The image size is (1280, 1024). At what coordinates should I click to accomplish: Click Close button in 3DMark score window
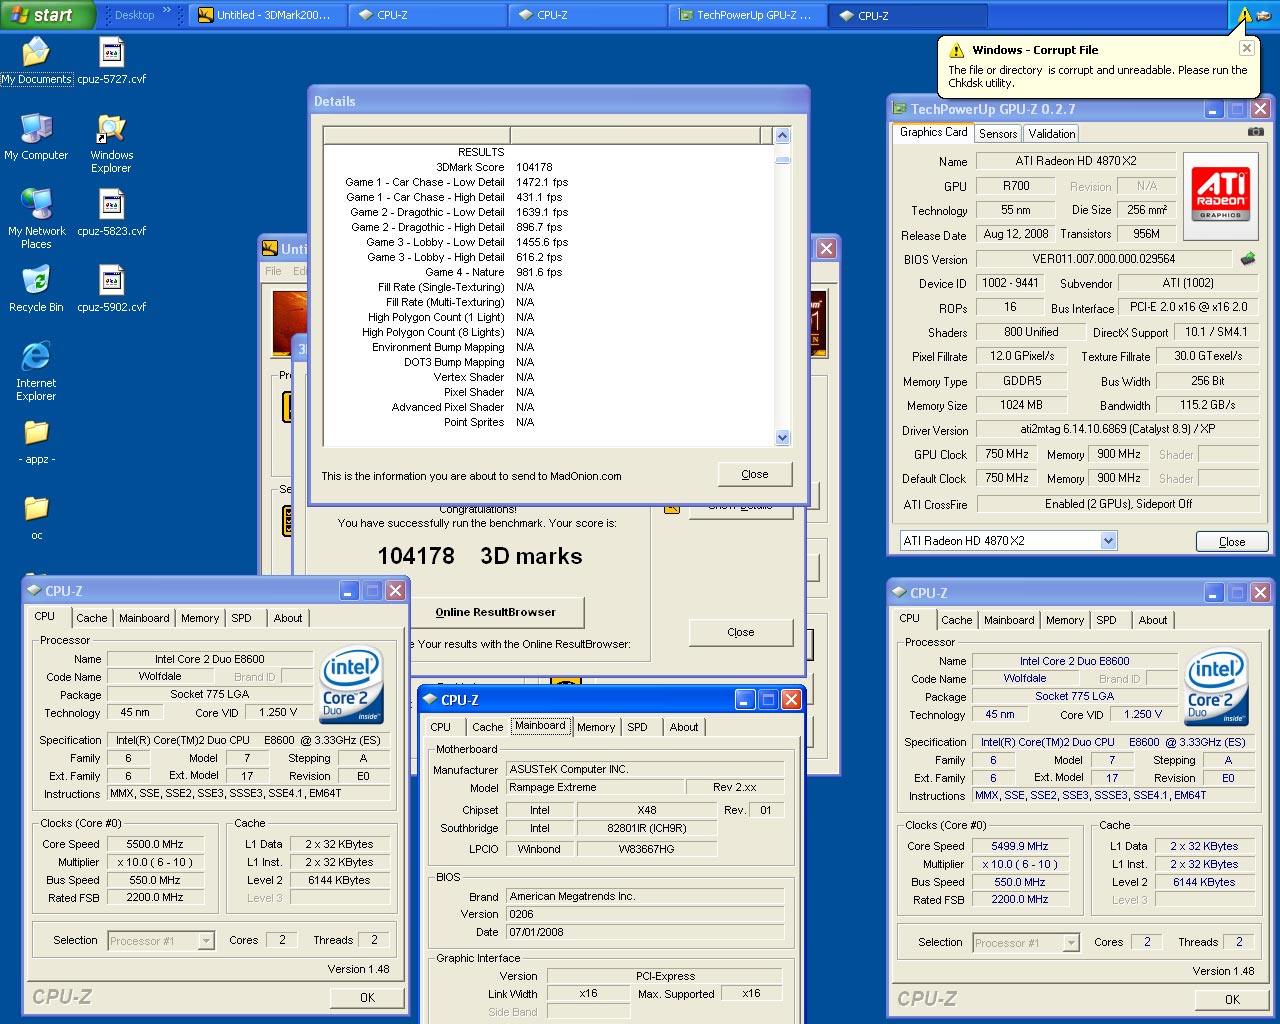[x=740, y=632]
